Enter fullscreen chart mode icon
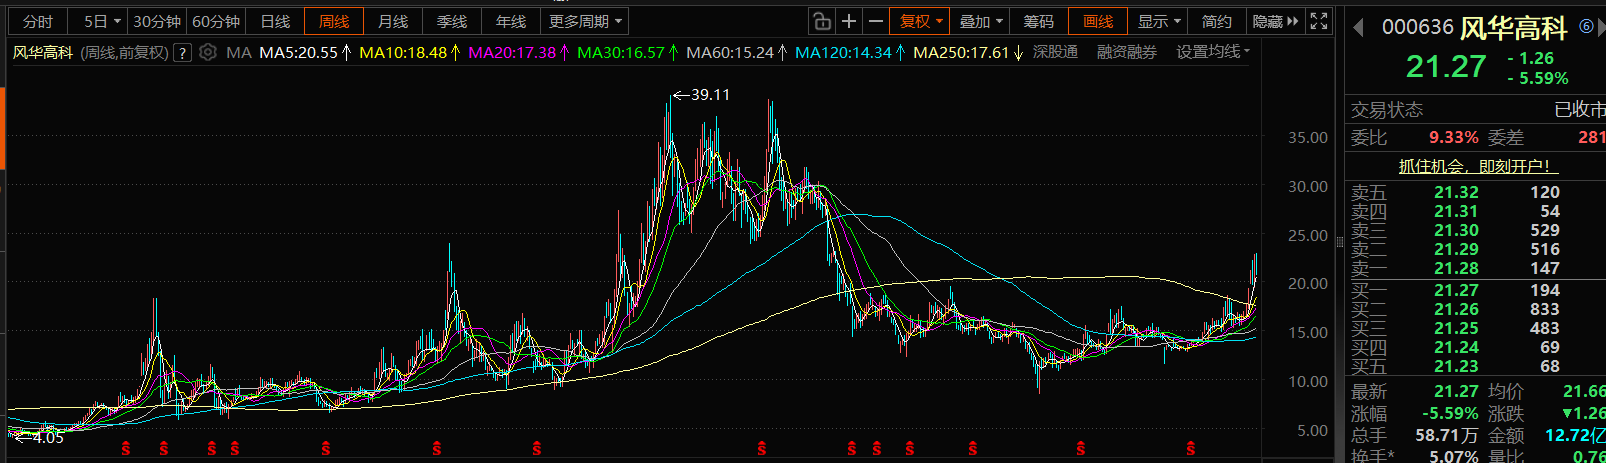 pyautogui.click(x=1319, y=21)
